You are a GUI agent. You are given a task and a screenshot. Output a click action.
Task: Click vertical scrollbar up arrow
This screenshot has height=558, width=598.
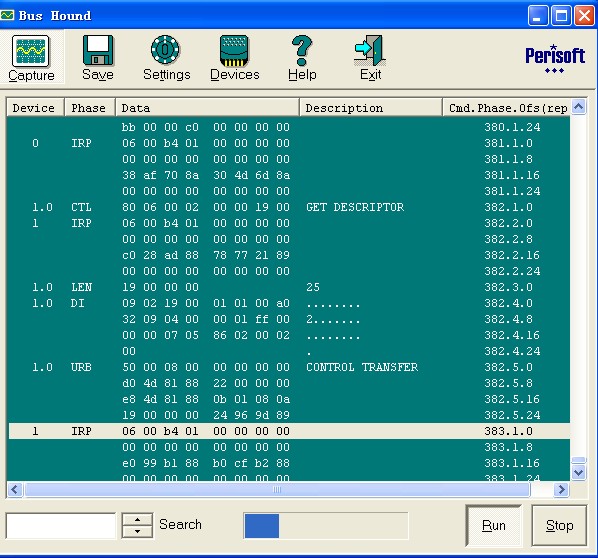point(579,106)
